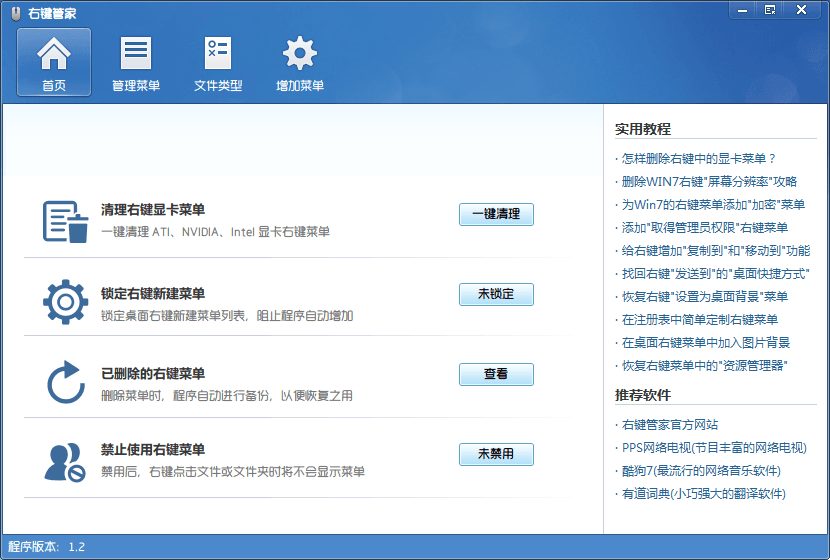Screen dimensions: 830x560
Task: Click the mouse app icon in title bar
Action: pyautogui.click(x=16, y=13)
